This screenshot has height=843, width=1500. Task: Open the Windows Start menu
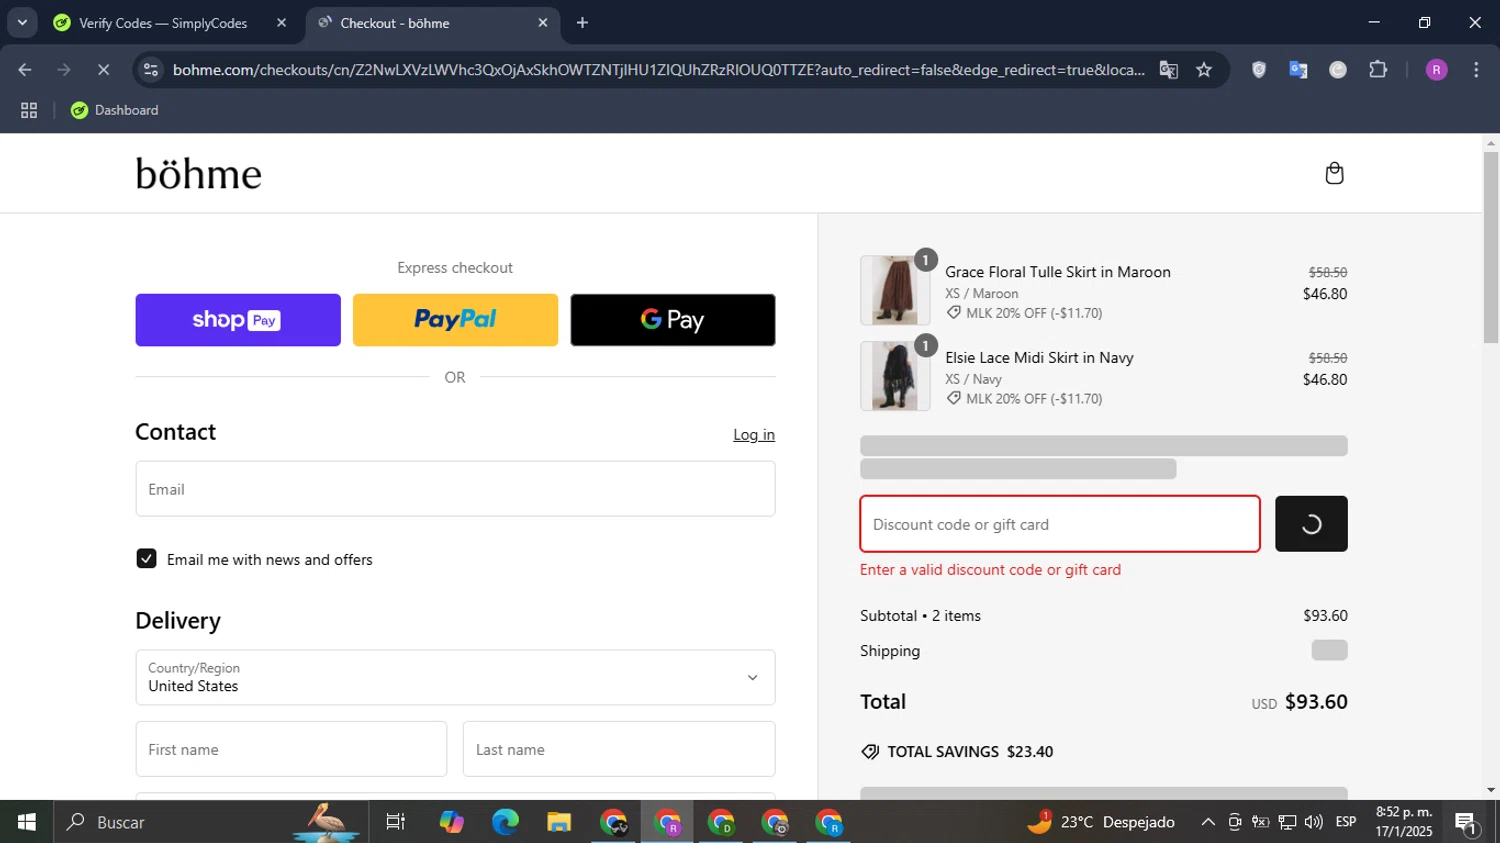[x=26, y=822]
